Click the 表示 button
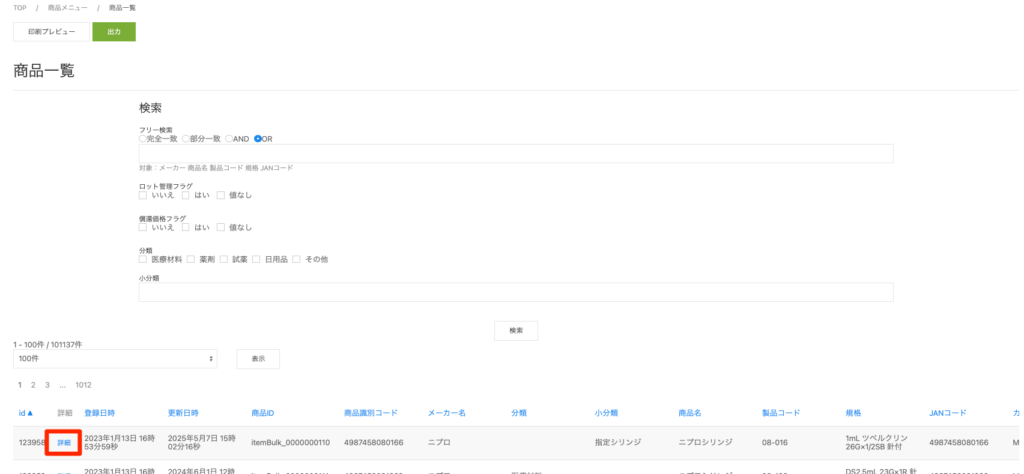Image resolution: width=1024 pixels, height=474 pixels. [x=258, y=358]
